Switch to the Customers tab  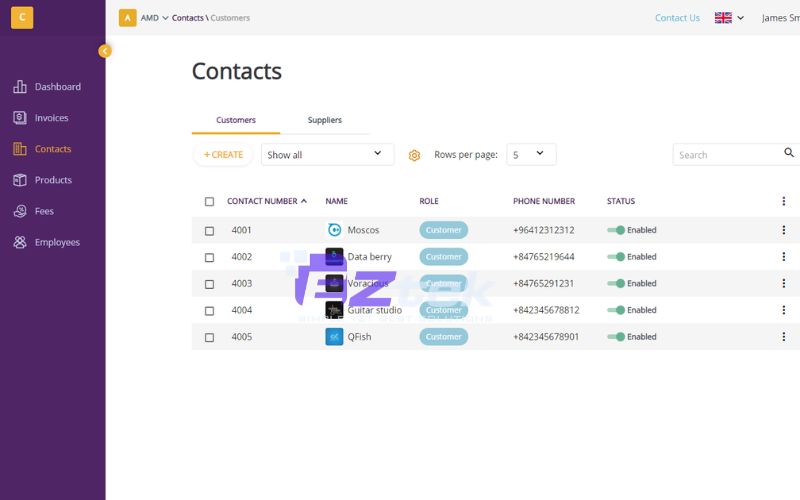point(236,120)
